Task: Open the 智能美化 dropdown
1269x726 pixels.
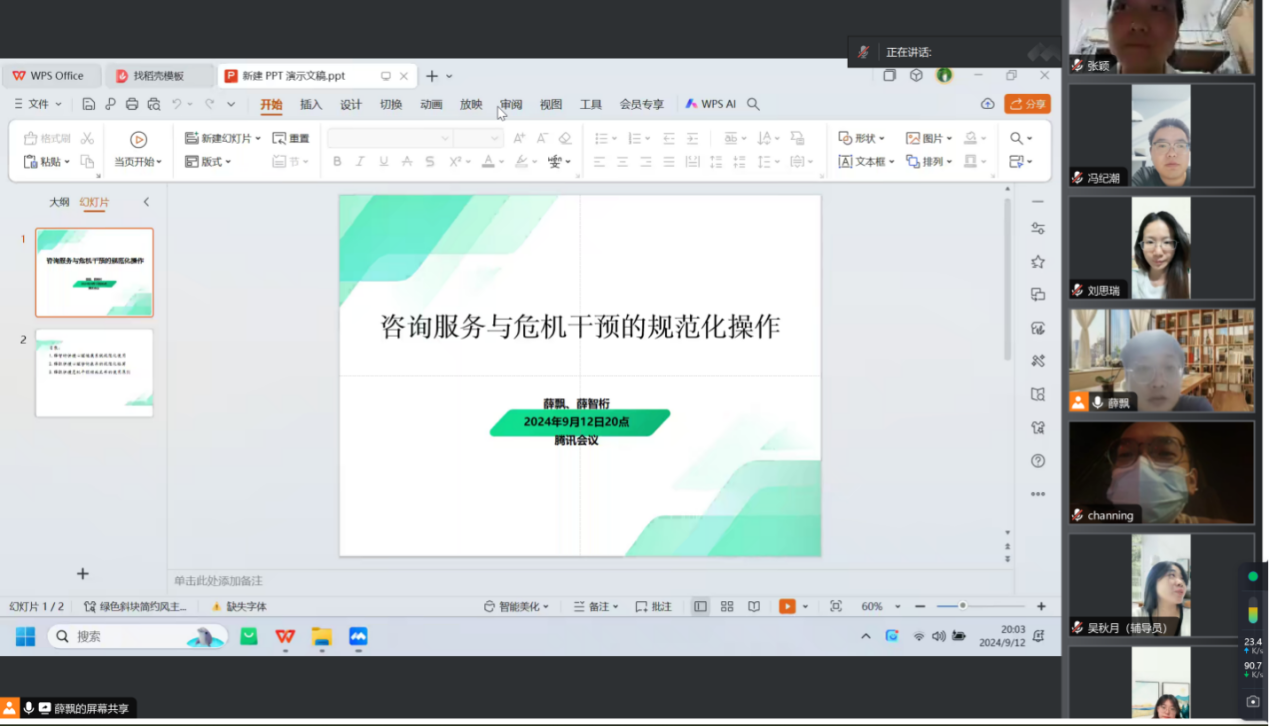Action: pos(517,607)
